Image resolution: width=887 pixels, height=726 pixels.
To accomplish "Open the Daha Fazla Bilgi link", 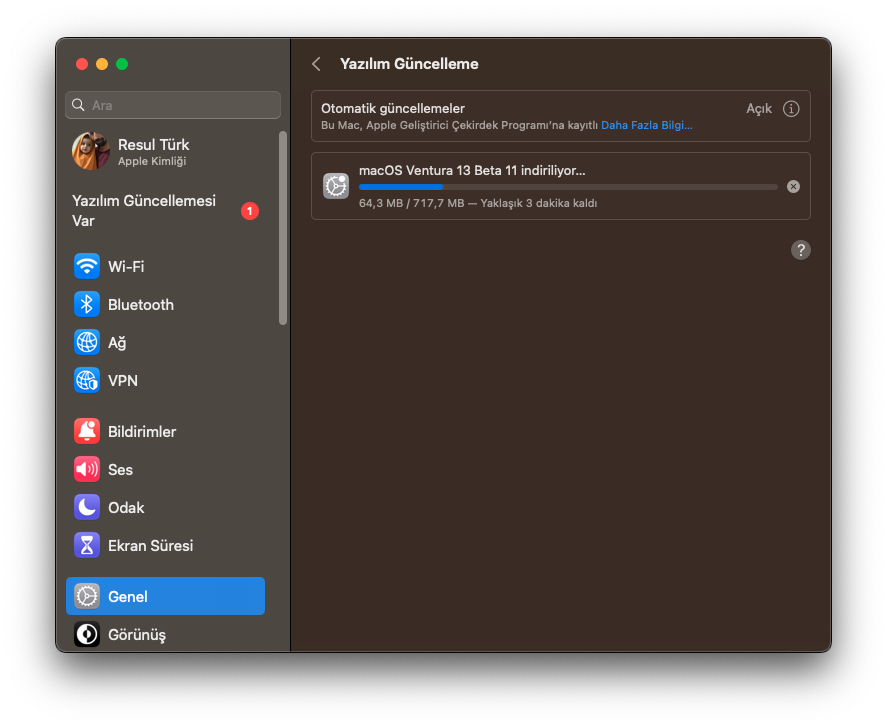I will 646,126.
